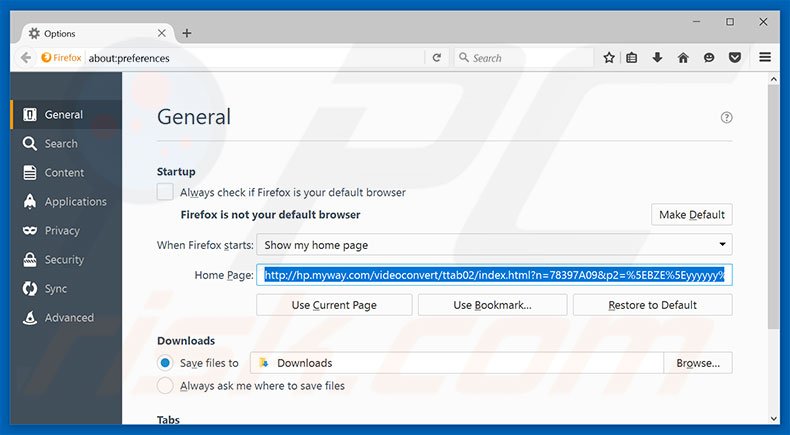Viewport: 790px width, 435px height.
Task: Click 'Firefox is not your default browser' text
Action: coord(271,215)
